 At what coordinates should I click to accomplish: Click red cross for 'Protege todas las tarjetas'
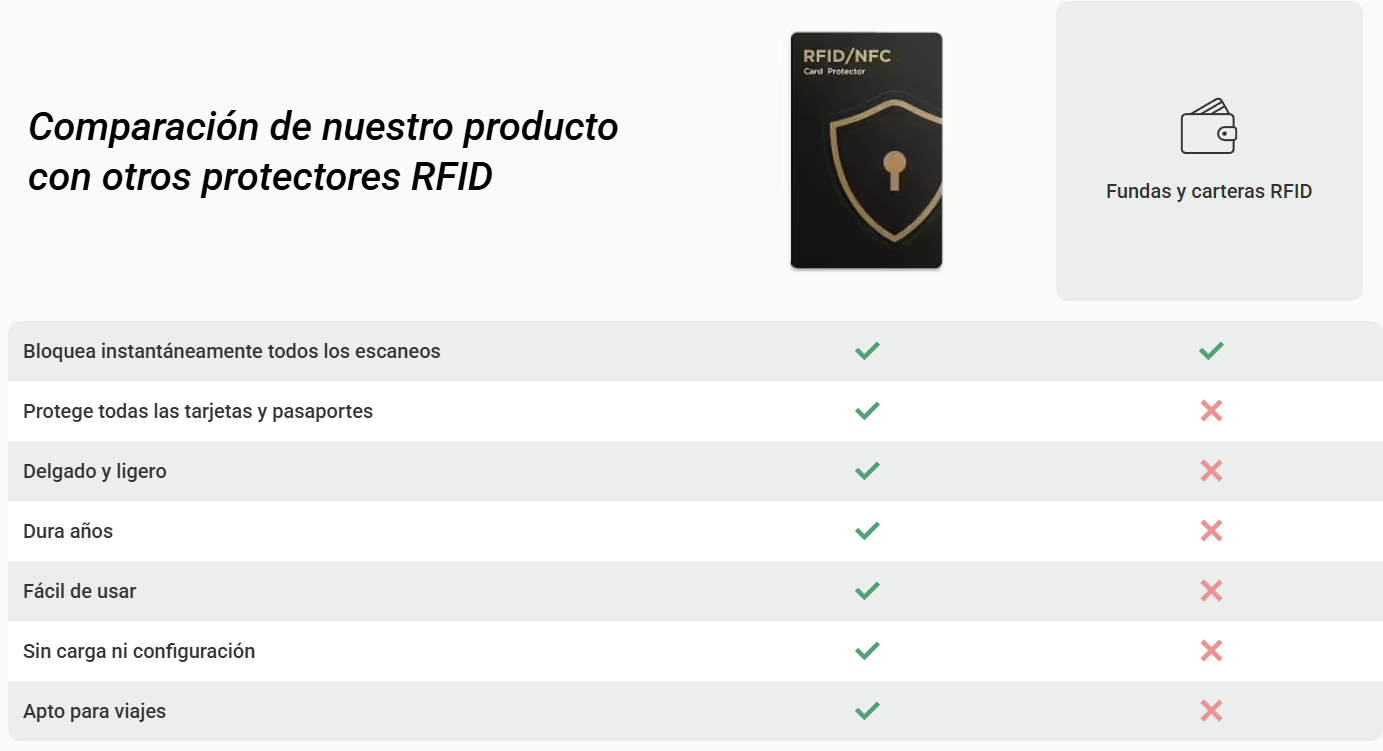(1211, 411)
